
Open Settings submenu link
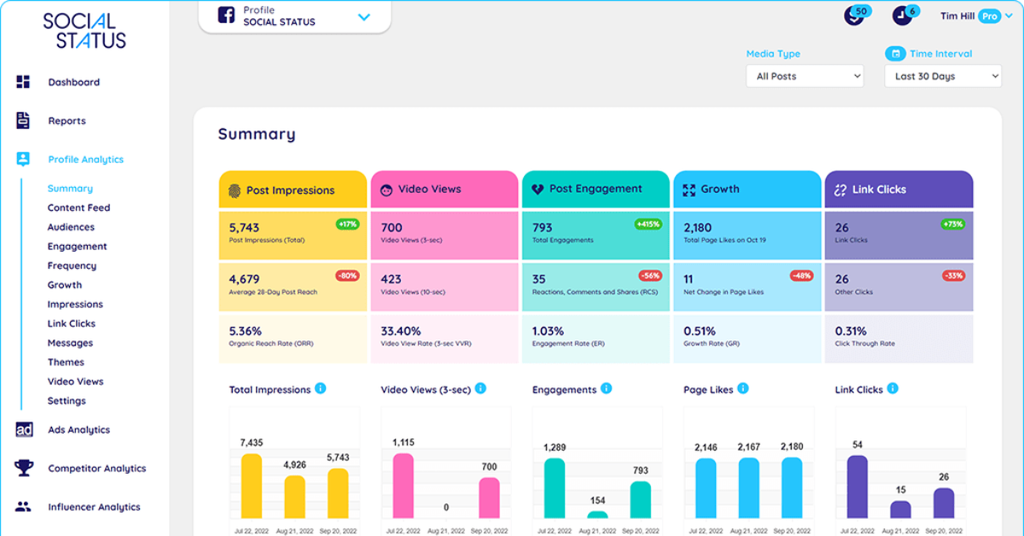click(x=66, y=400)
